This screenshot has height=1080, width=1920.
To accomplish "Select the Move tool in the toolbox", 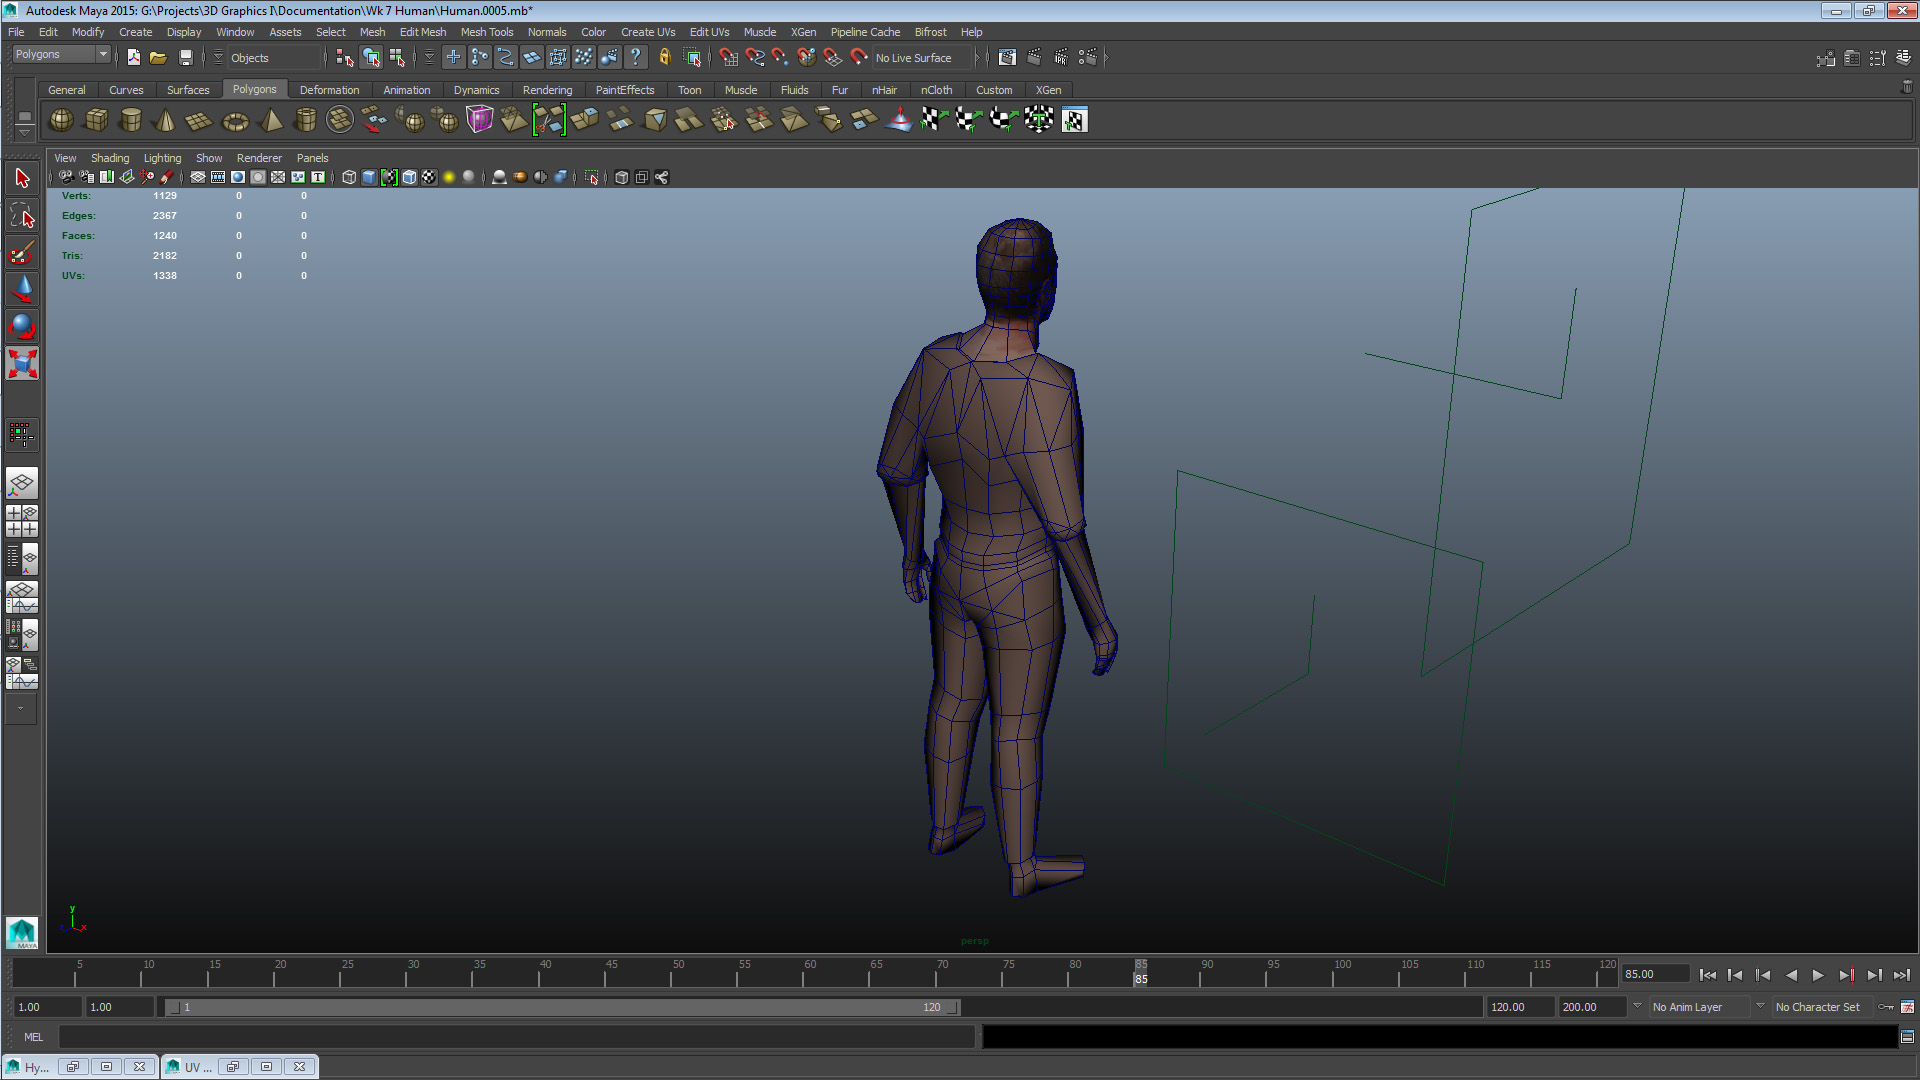I will tap(22, 290).
